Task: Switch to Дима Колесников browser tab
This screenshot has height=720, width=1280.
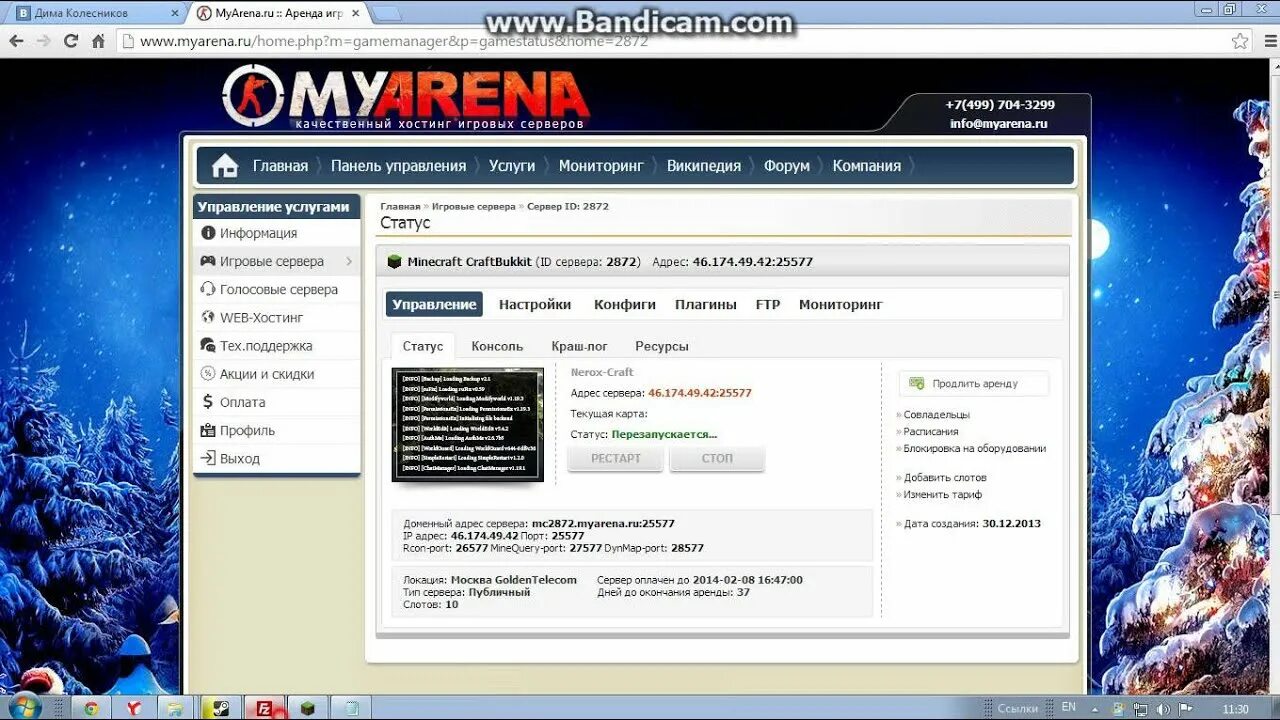Action: [x=95, y=13]
